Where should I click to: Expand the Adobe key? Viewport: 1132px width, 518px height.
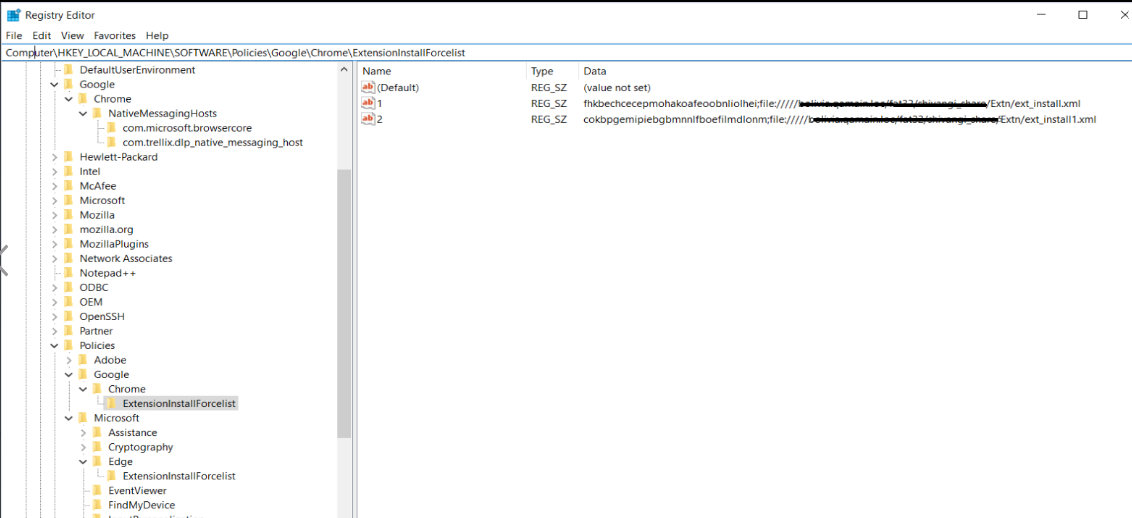point(69,360)
